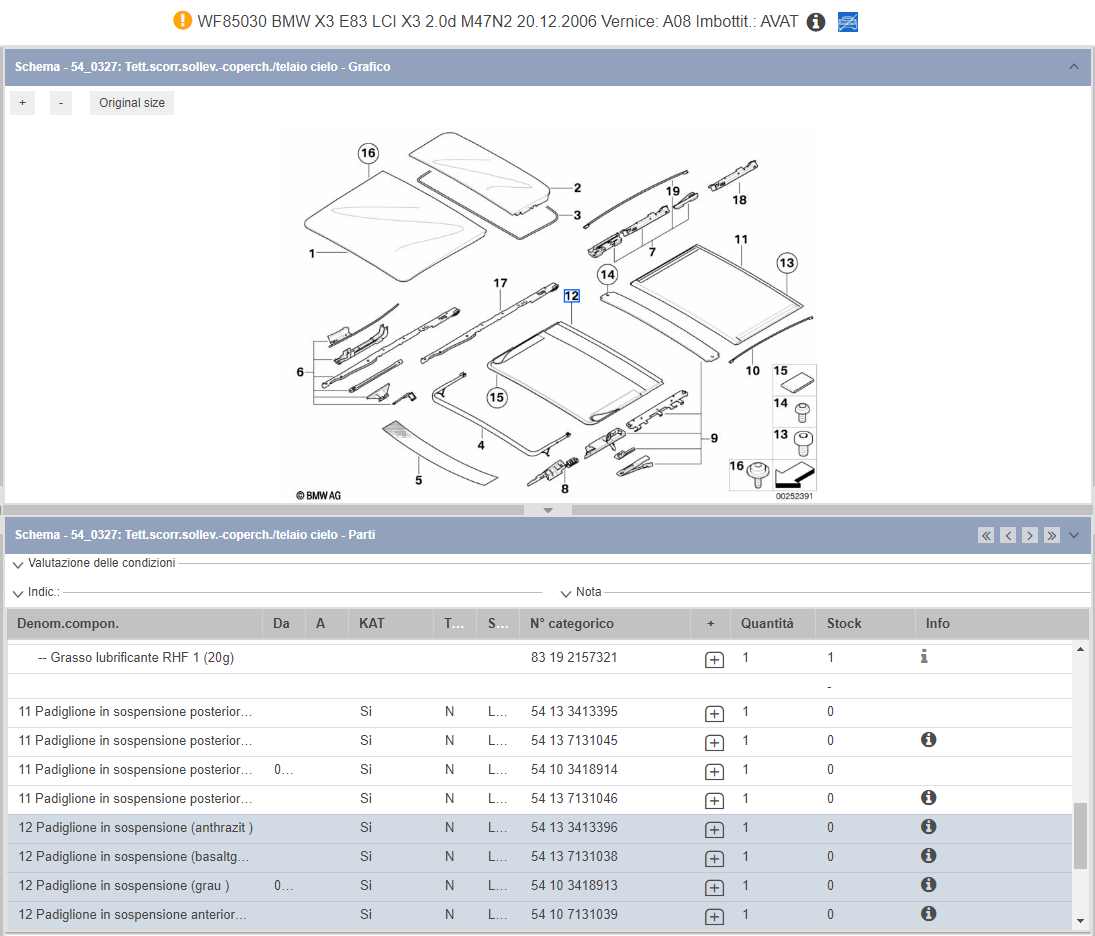Add part 54 13 7131046 with plus icon
Screen dimensions: 1095x936
(x=714, y=800)
